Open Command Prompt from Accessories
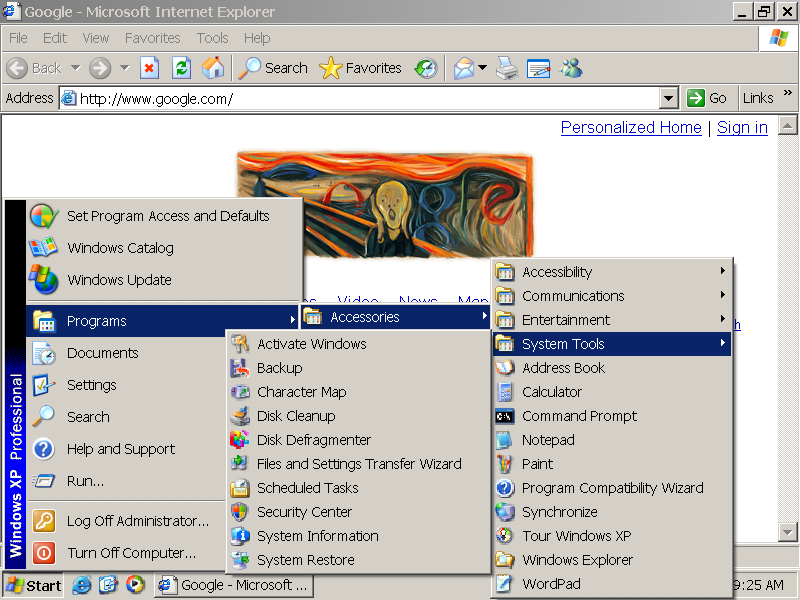800x600 pixels. click(612, 416)
